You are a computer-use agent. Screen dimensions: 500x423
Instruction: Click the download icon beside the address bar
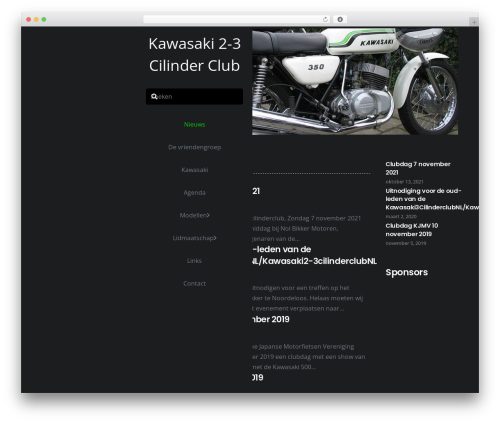(340, 20)
